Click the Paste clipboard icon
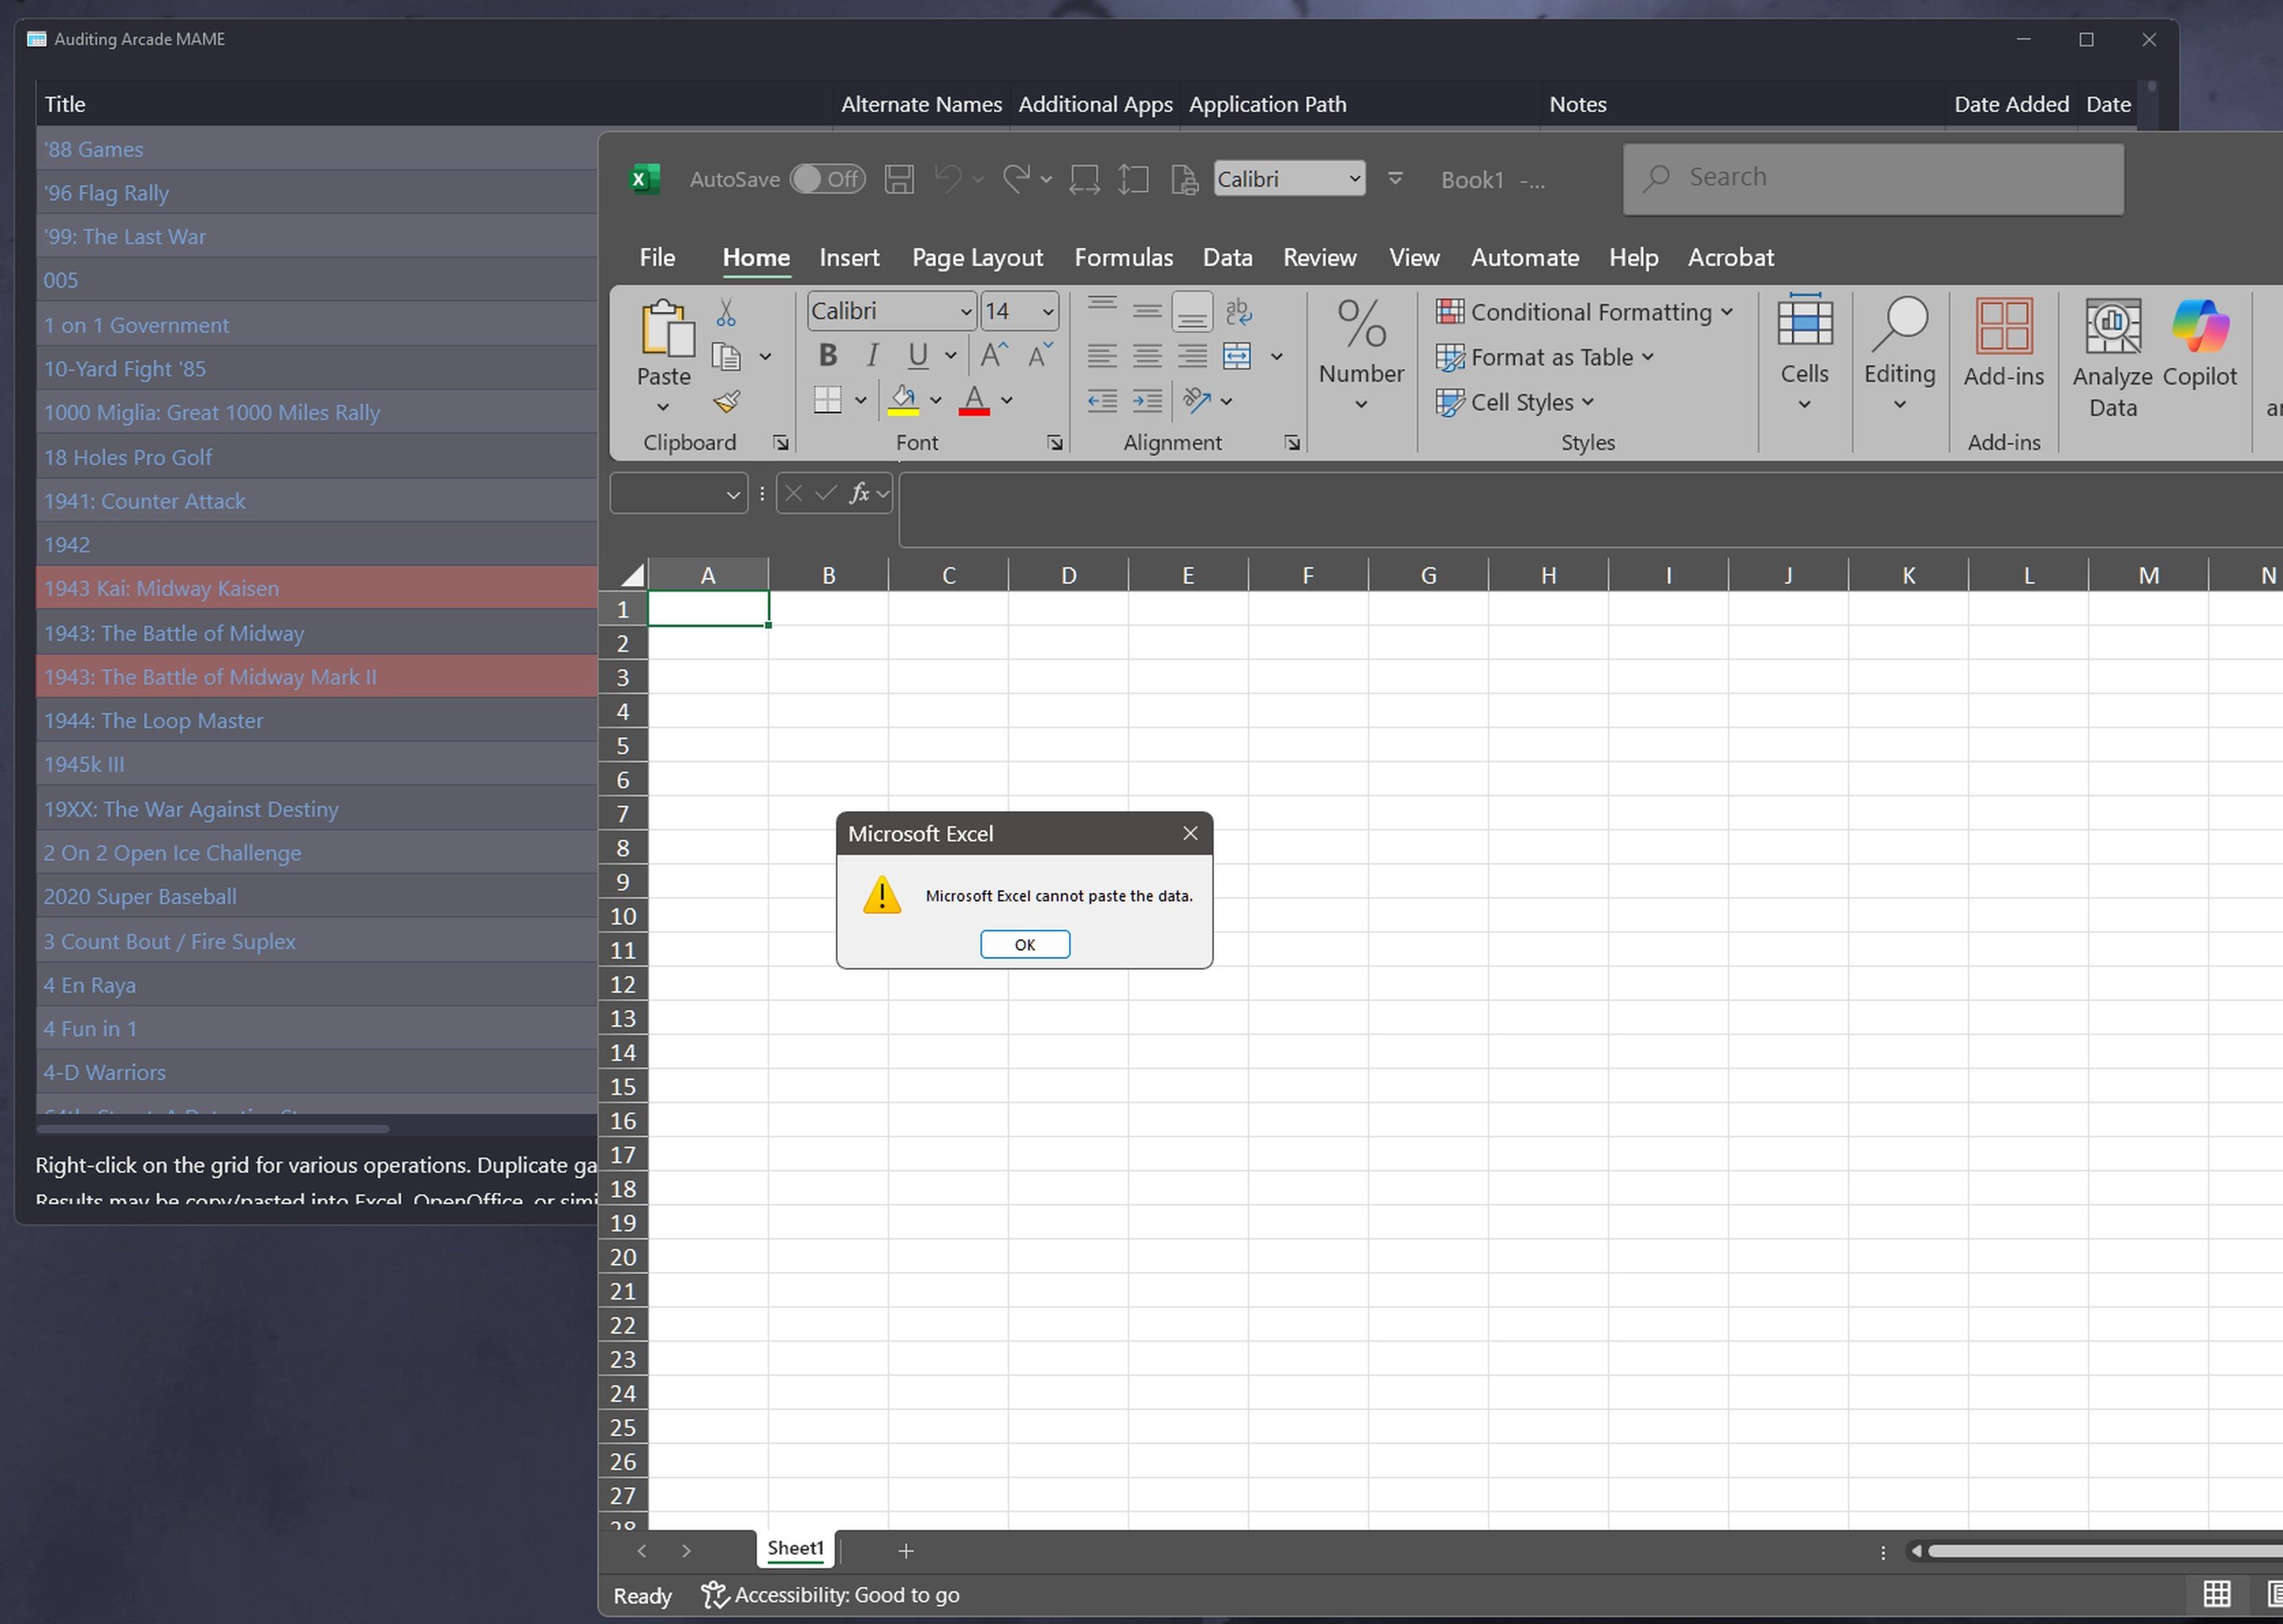 click(x=665, y=328)
